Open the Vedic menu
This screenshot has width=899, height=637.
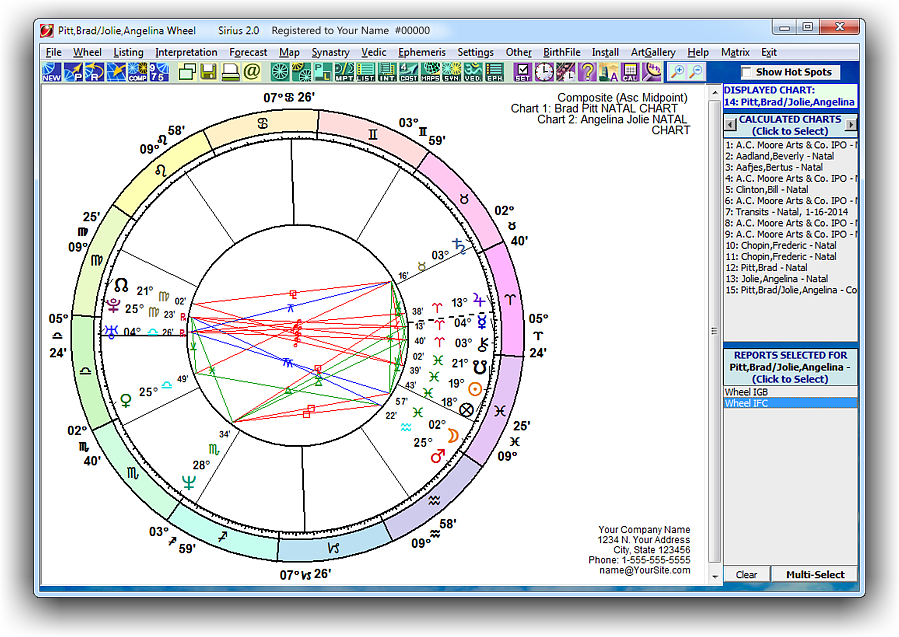[x=374, y=52]
